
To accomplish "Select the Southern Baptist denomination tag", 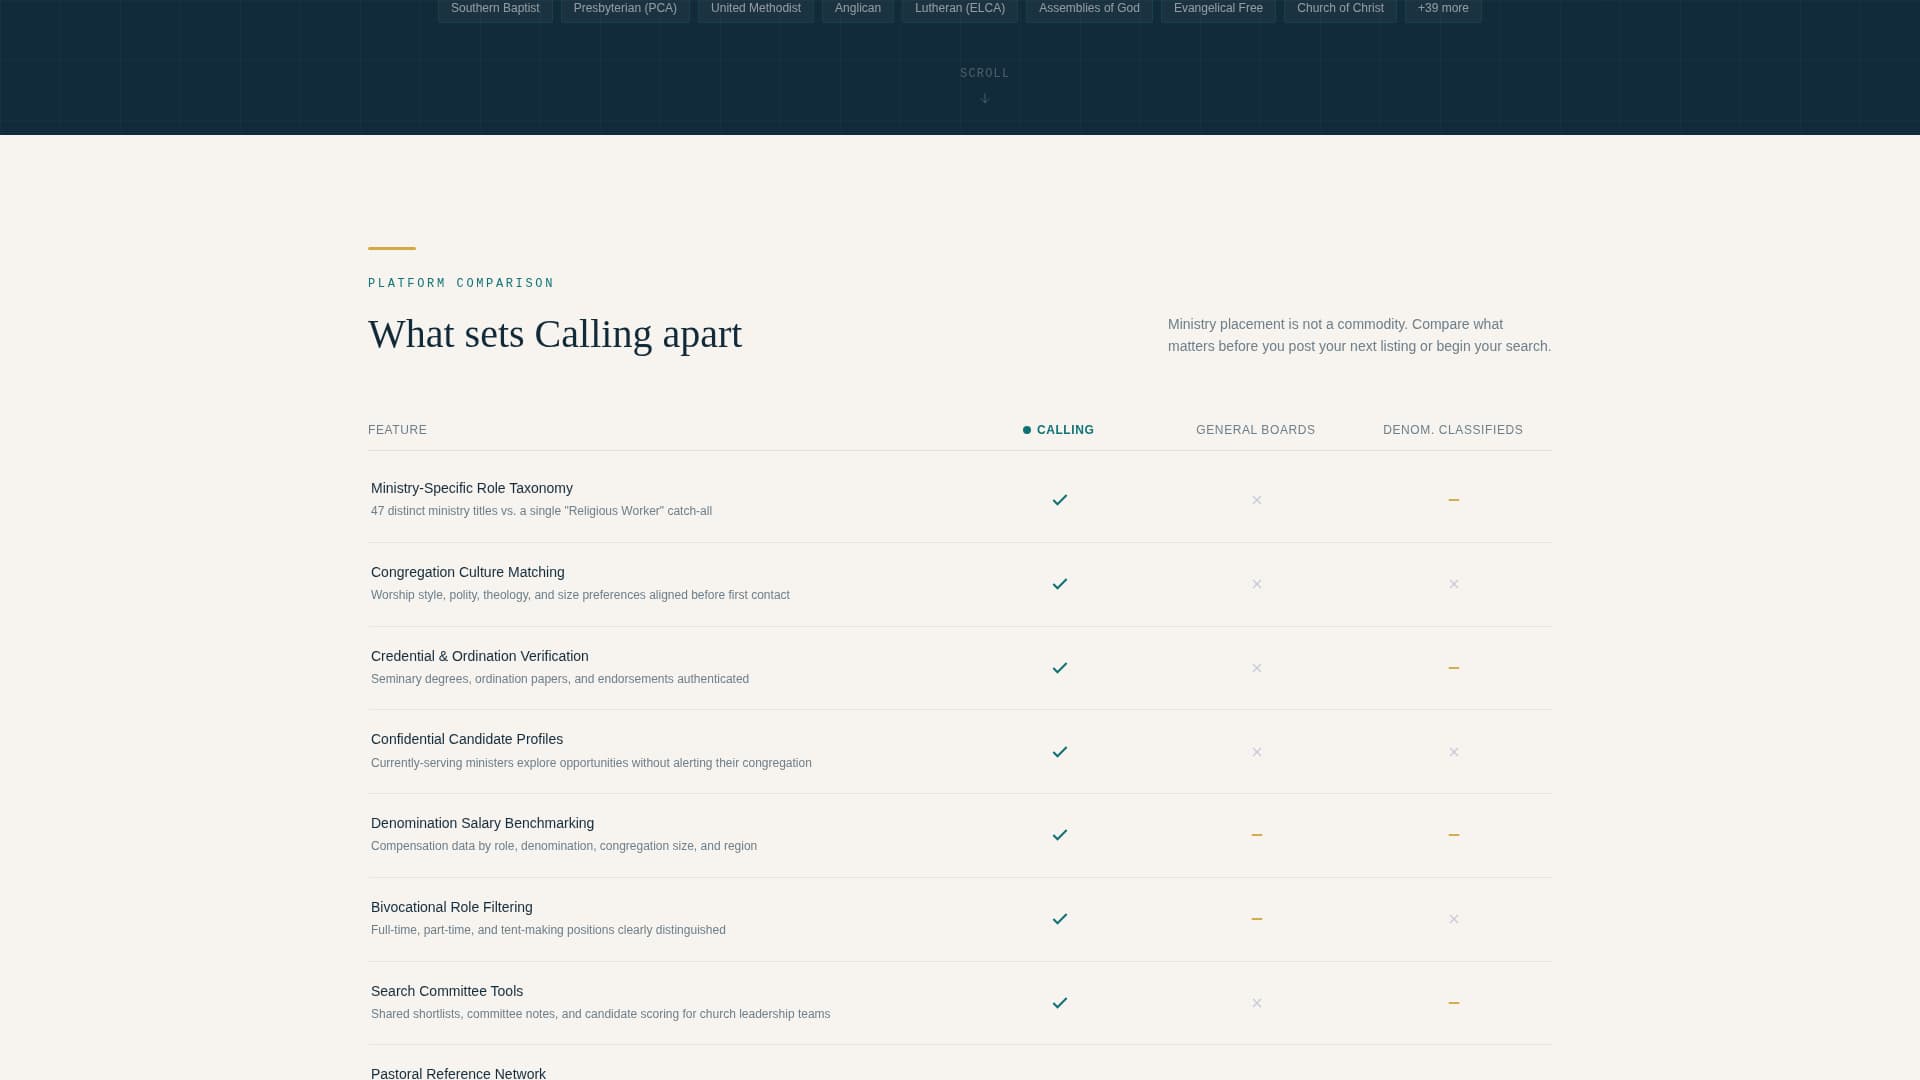I will click(495, 9).
